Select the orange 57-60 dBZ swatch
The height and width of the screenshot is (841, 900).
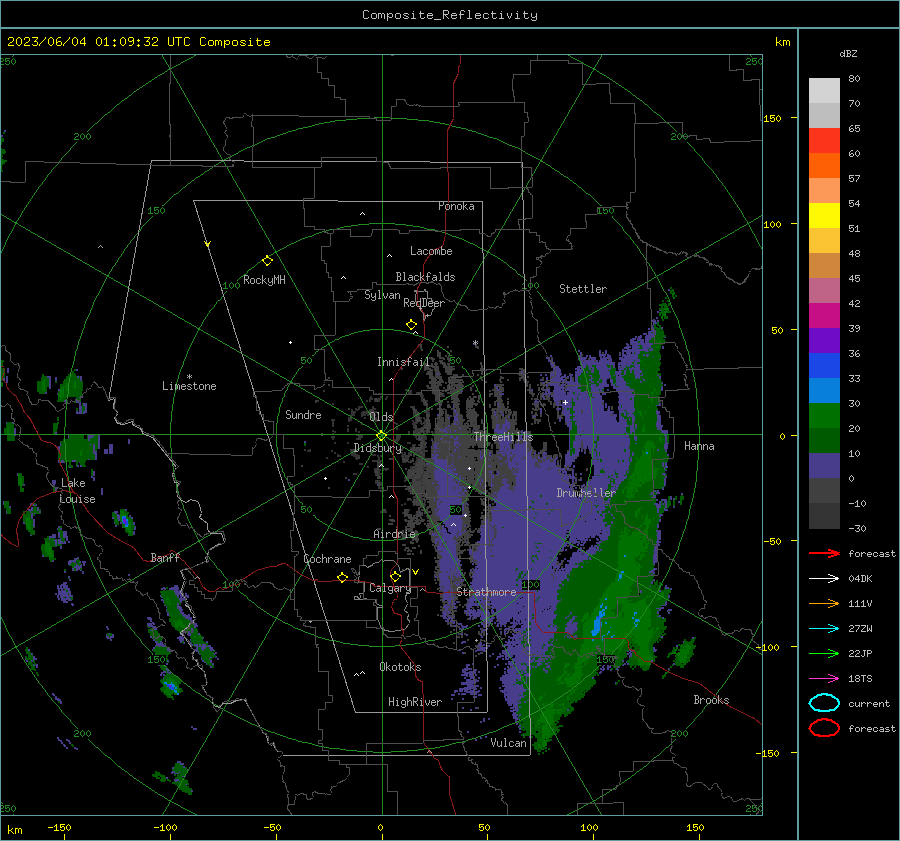point(824,166)
